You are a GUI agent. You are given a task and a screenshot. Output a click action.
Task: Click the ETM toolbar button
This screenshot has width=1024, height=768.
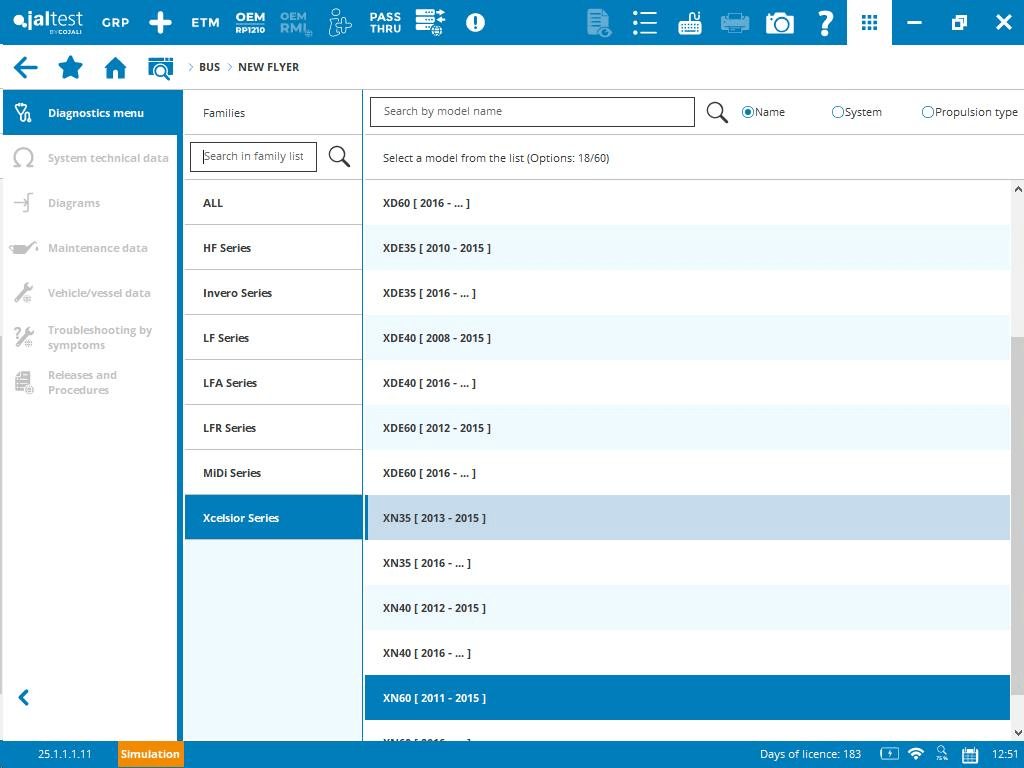205,22
